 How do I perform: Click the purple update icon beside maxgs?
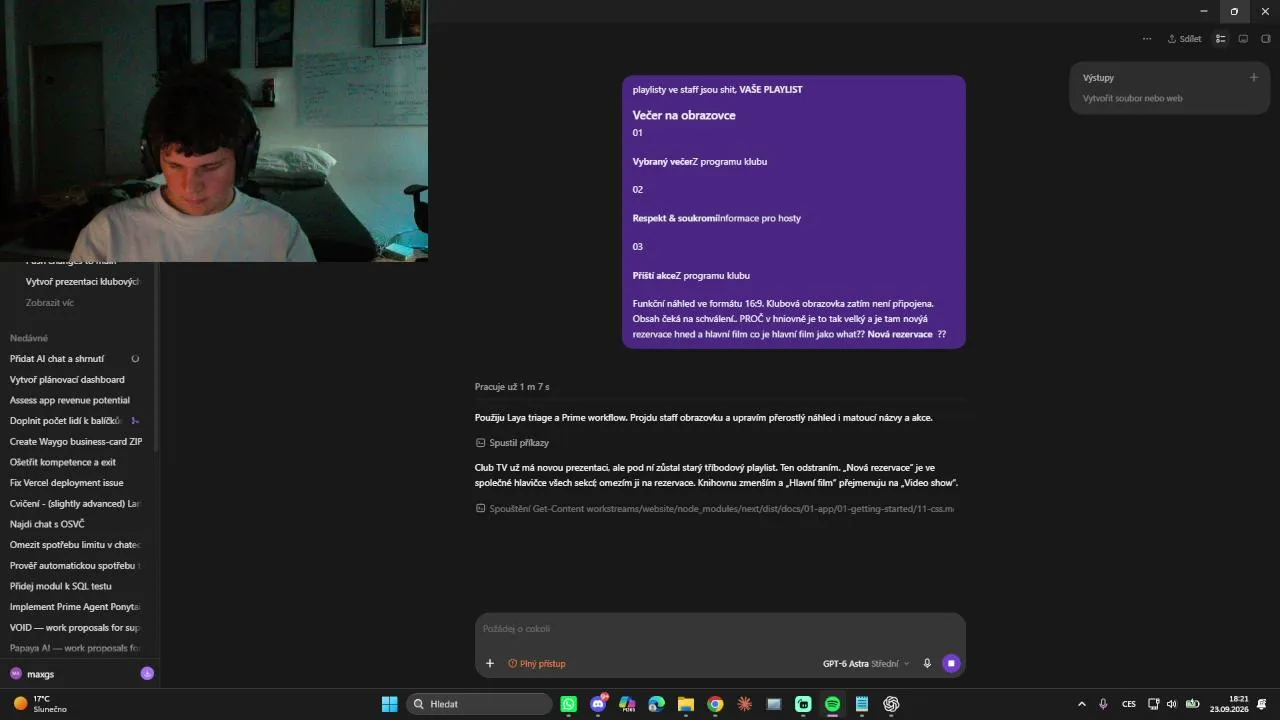point(147,673)
